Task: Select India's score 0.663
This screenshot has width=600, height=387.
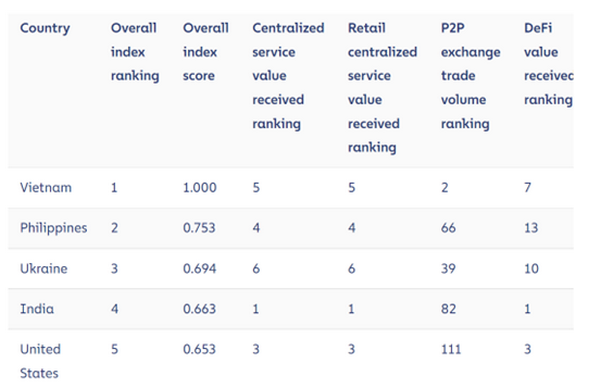Action: click(x=199, y=309)
